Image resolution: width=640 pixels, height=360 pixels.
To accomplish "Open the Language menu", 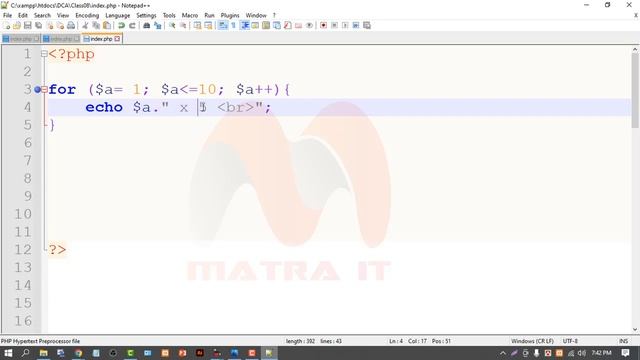I will coord(118,15).
